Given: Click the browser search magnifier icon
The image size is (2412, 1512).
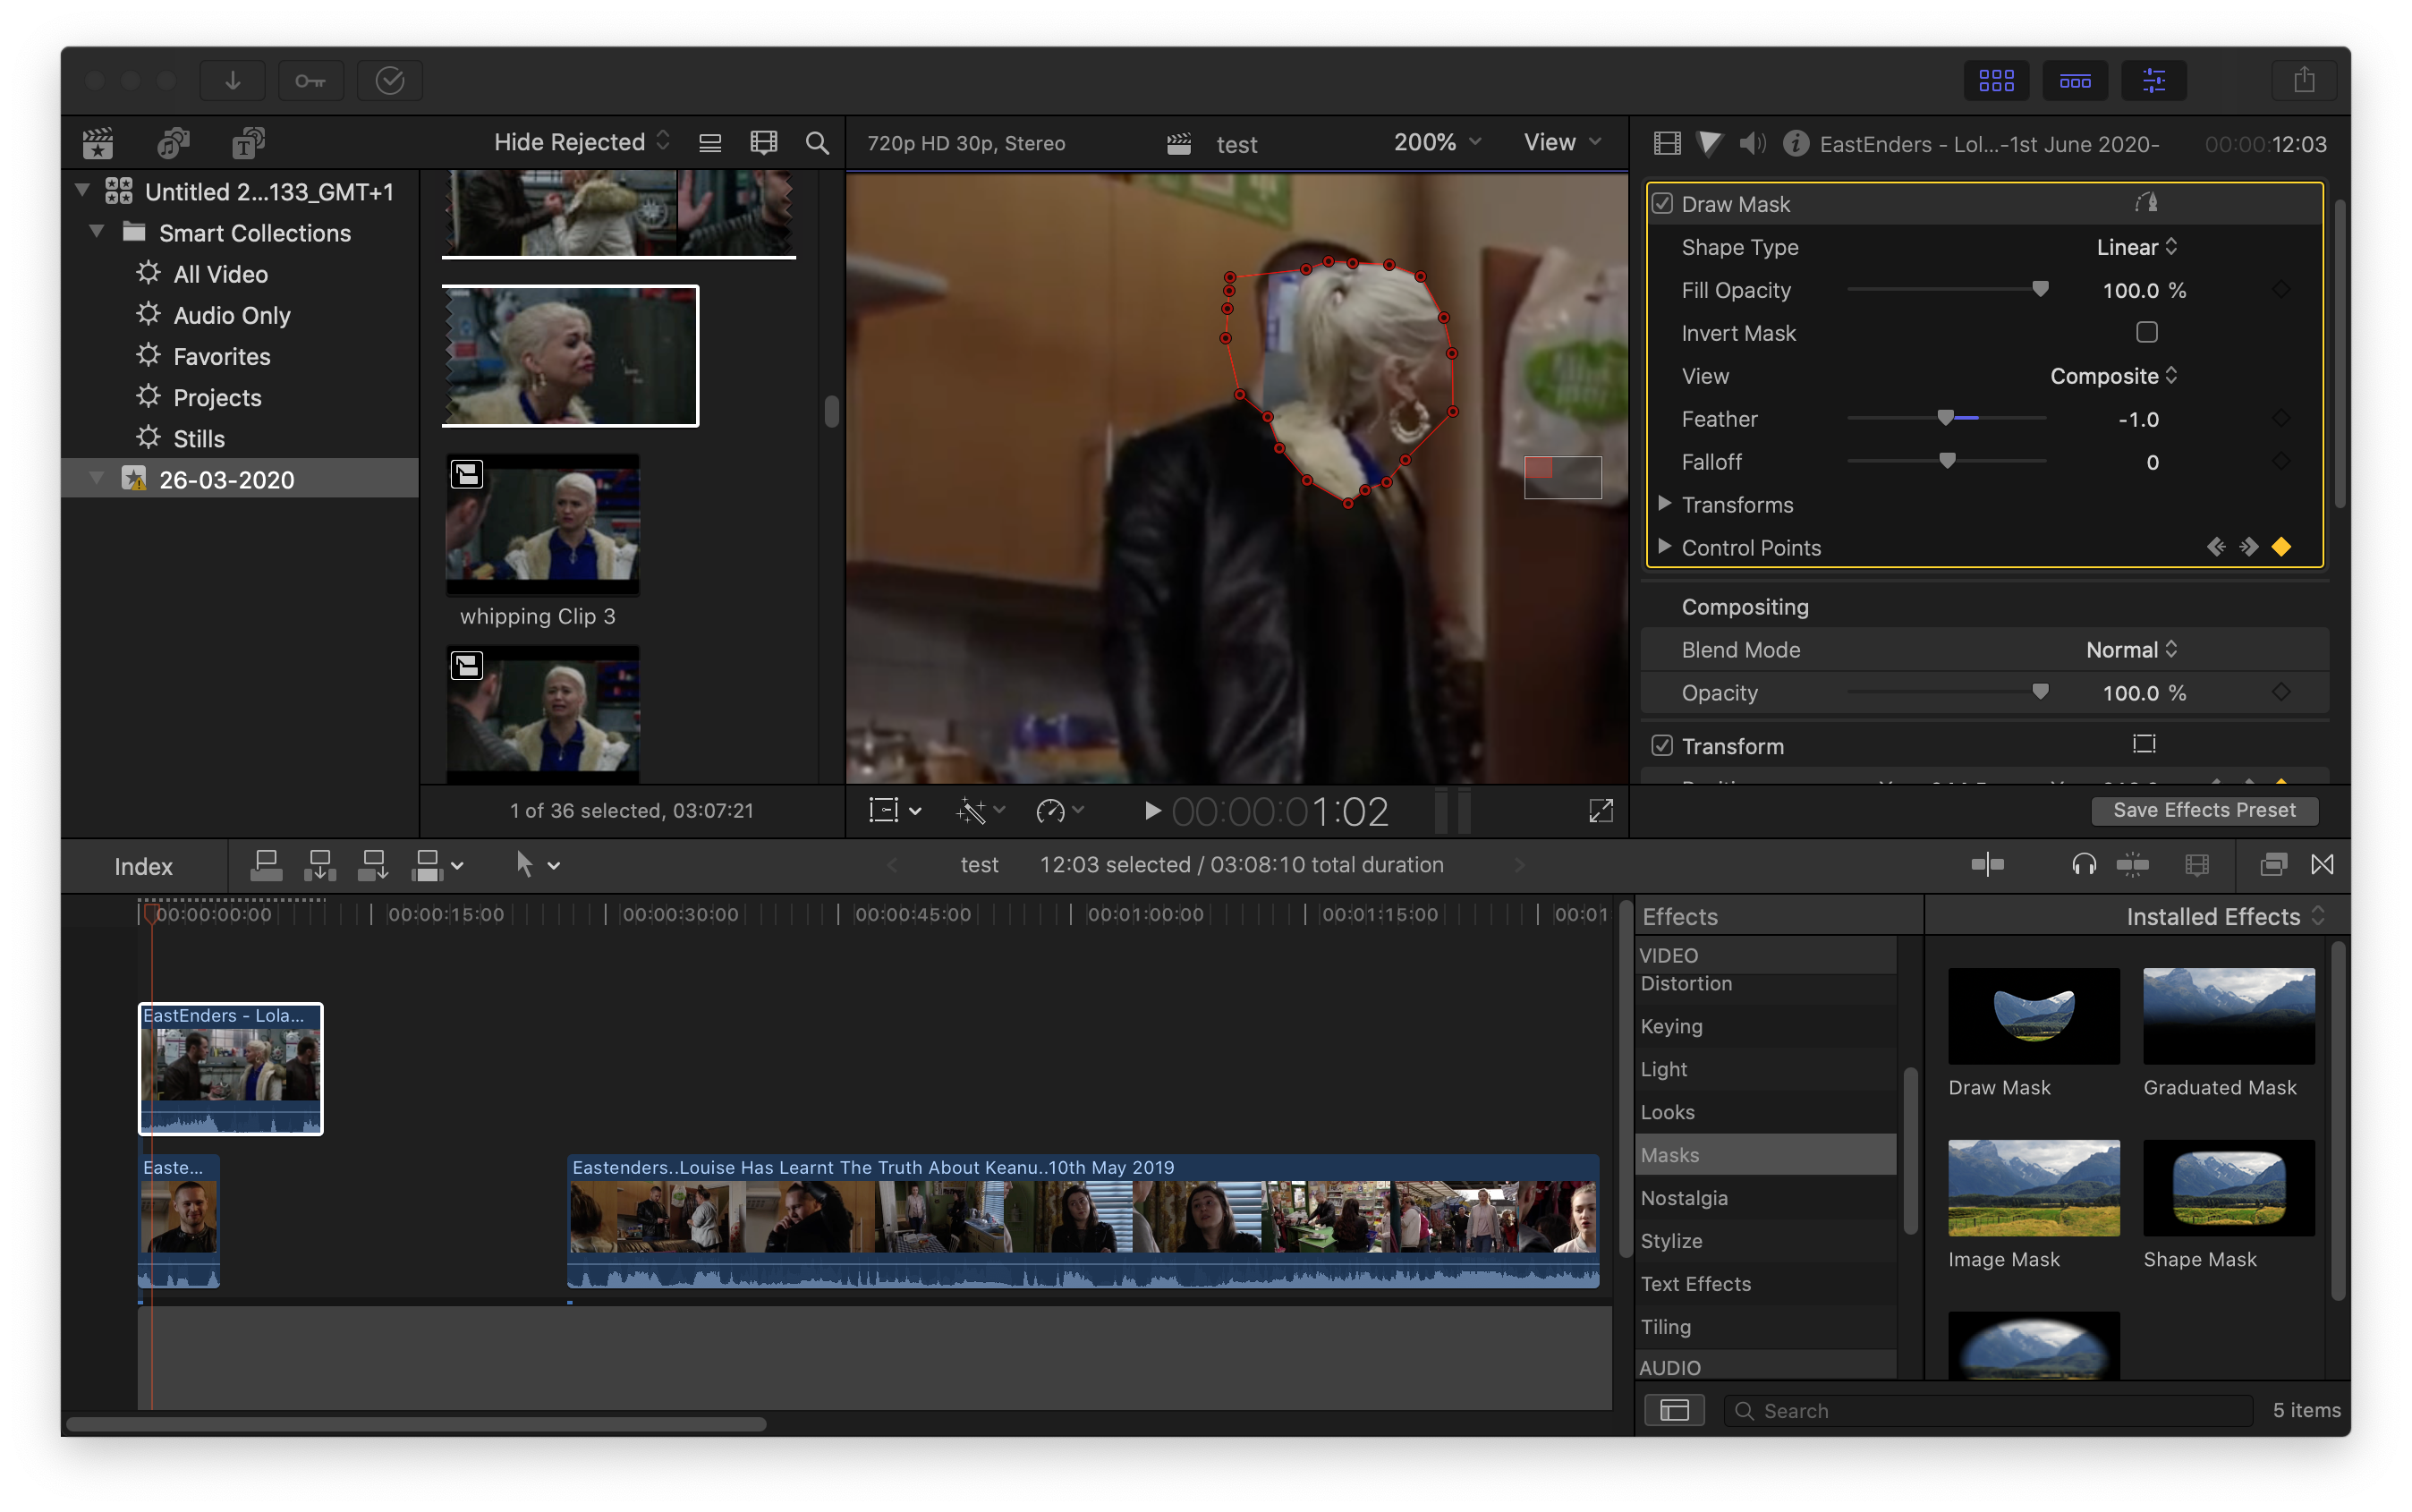Looking at the screenshot, I should pos(817,143).
